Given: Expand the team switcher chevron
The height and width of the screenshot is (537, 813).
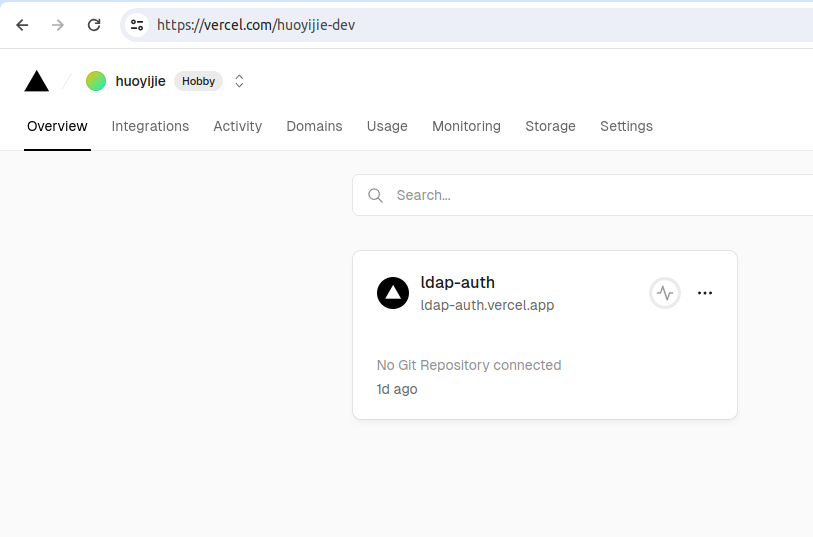Looking at the screenshot, I should [x=239, y=81].
